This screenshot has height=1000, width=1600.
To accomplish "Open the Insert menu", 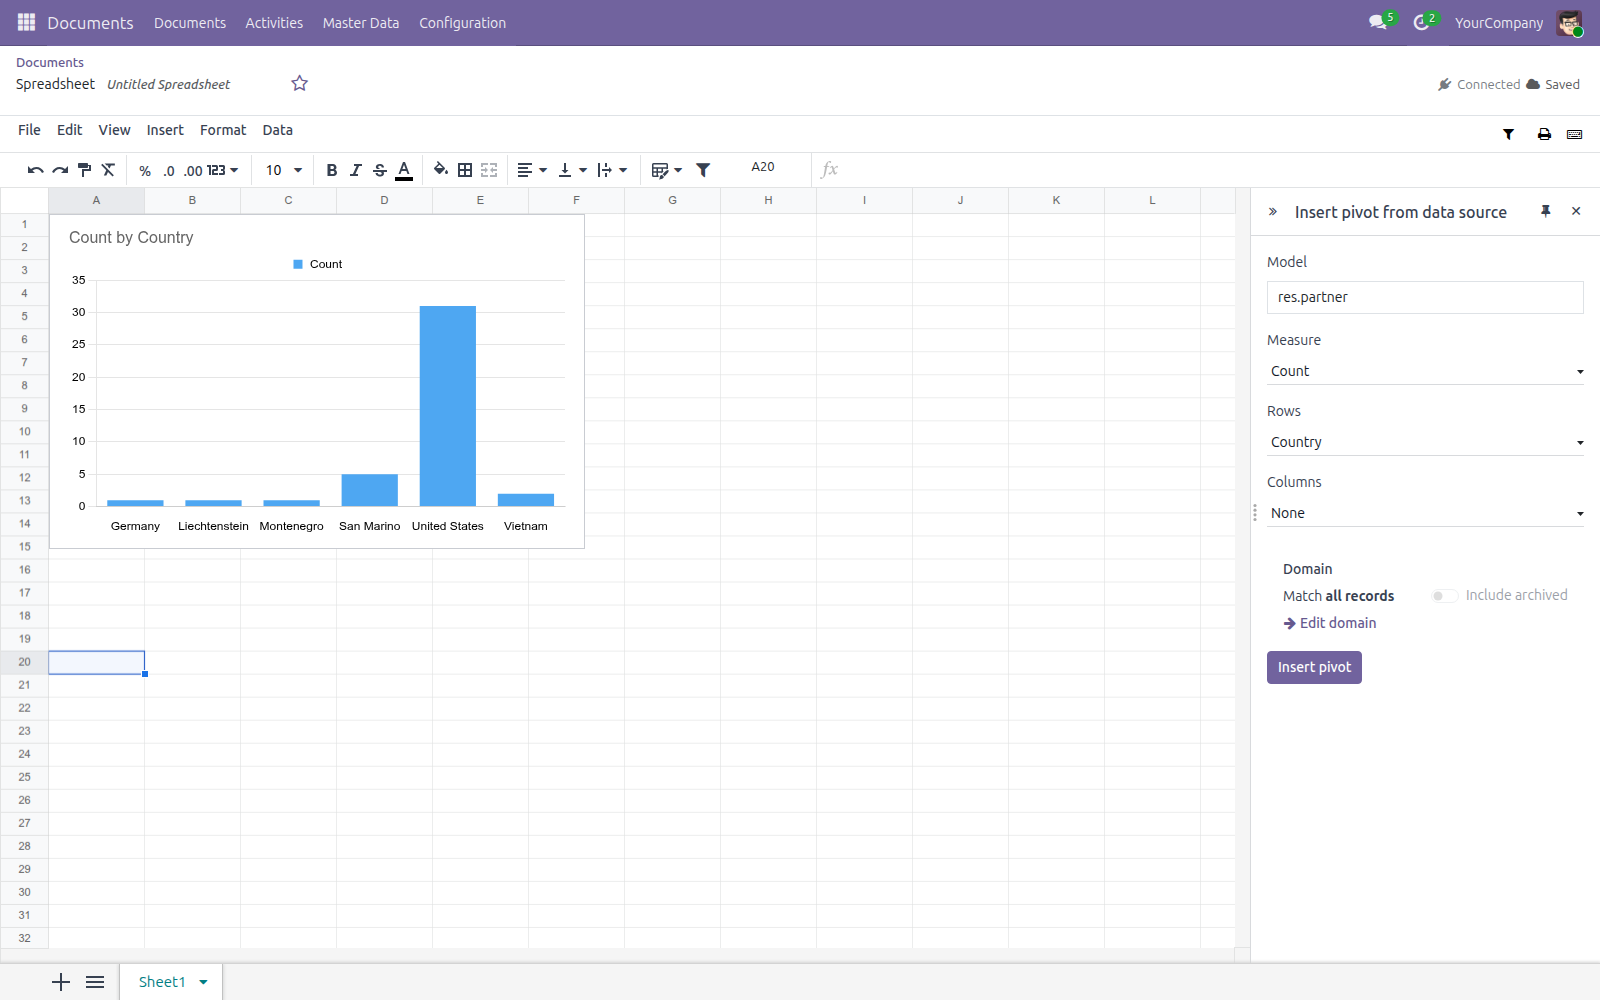I will 165,130.
